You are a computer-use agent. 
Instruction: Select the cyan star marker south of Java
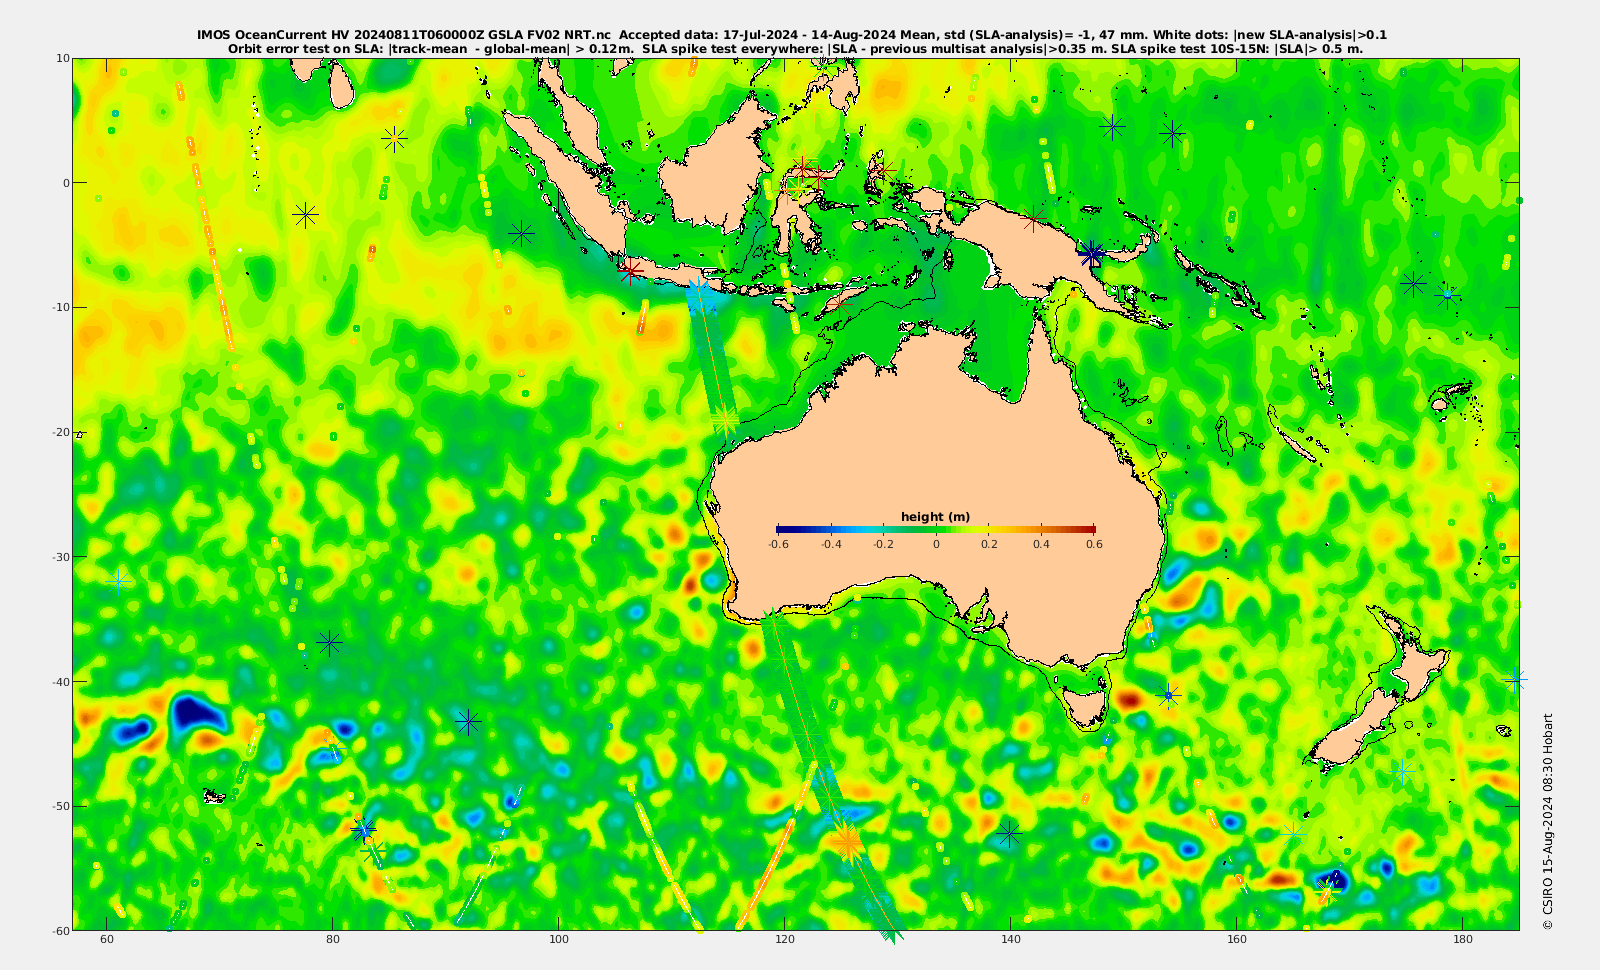click(699, 295)
